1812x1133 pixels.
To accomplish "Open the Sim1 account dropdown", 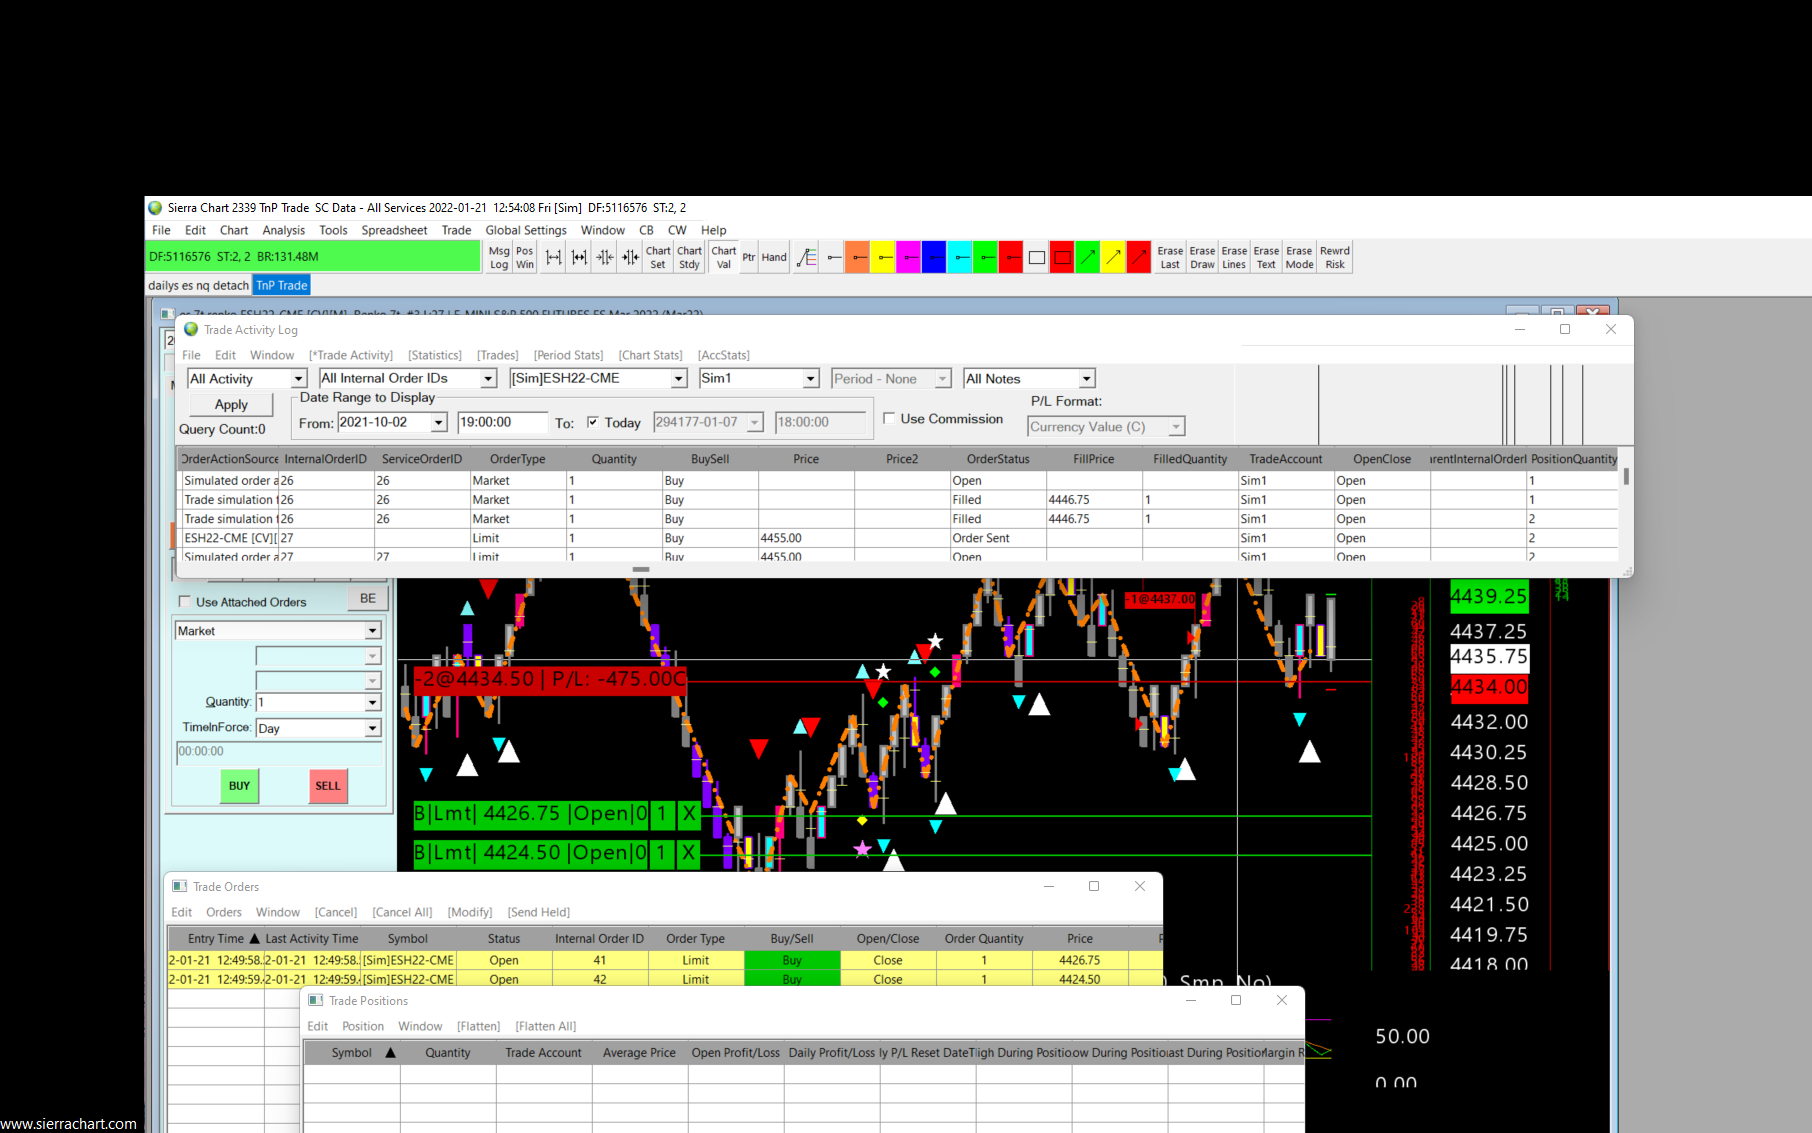I will click(811, 379).
